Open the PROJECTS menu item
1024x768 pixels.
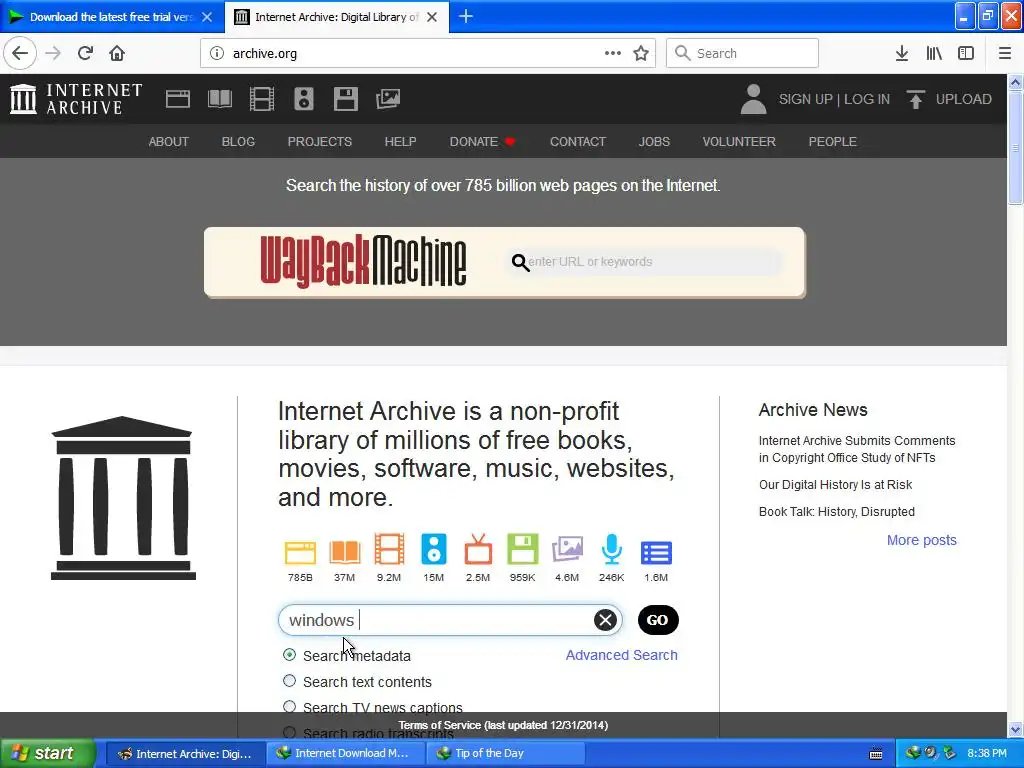(x=319, y=142)
